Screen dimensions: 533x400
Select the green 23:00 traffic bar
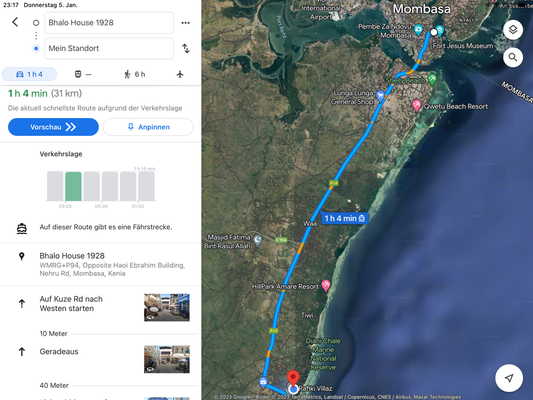[73, 187]
